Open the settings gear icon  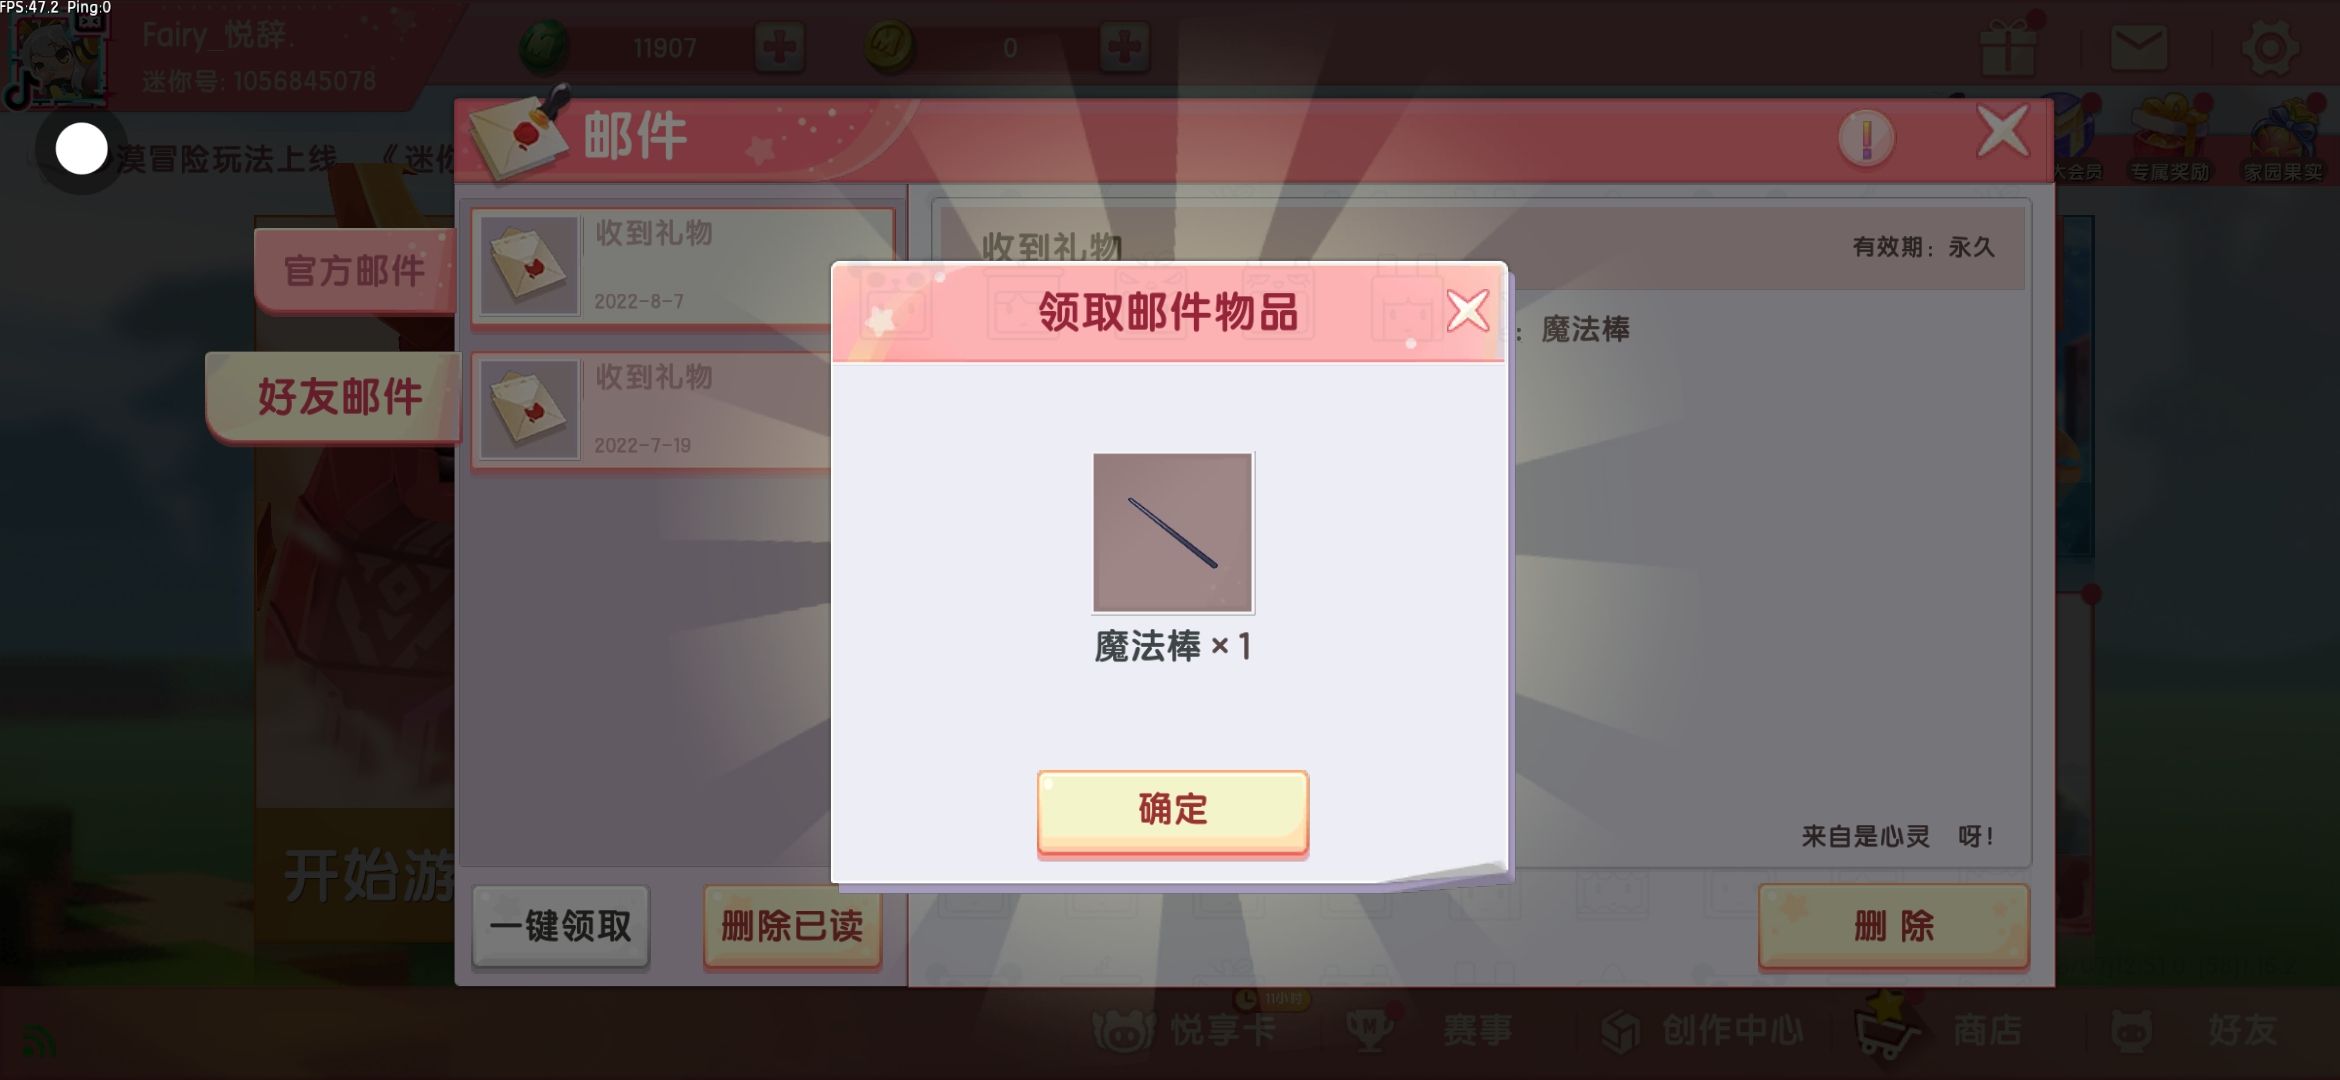point(2270,47)
